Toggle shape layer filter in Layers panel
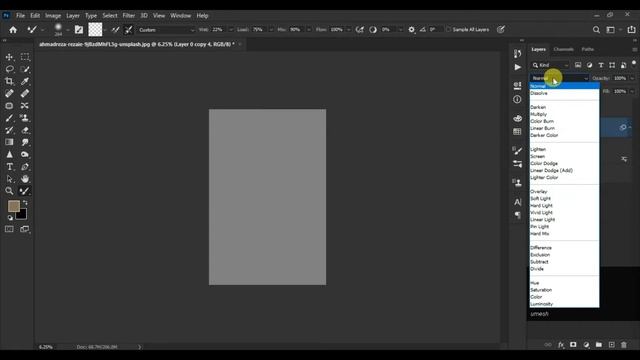 point(612,65)
